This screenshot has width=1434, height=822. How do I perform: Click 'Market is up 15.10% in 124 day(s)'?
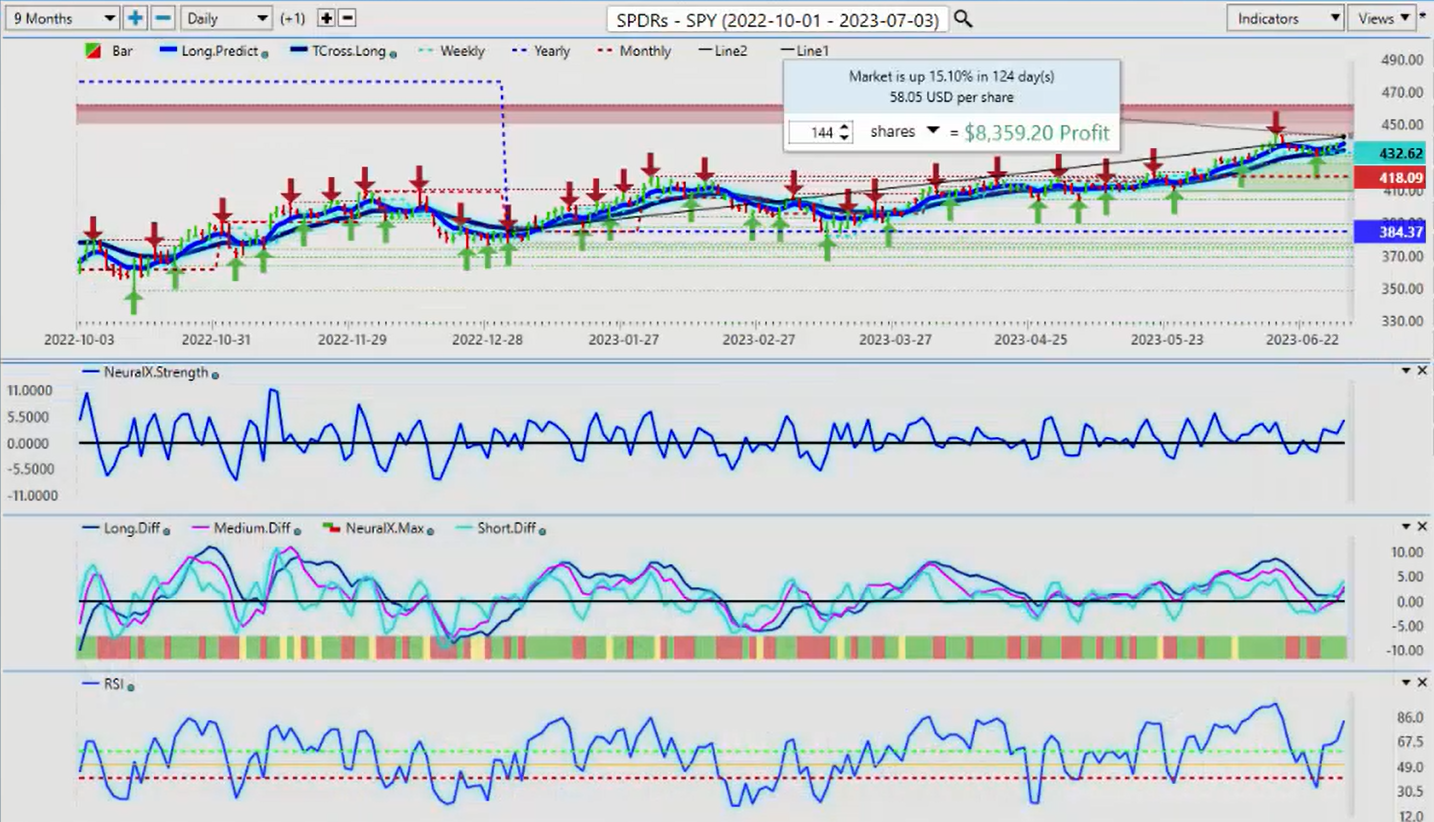[951, 76]
